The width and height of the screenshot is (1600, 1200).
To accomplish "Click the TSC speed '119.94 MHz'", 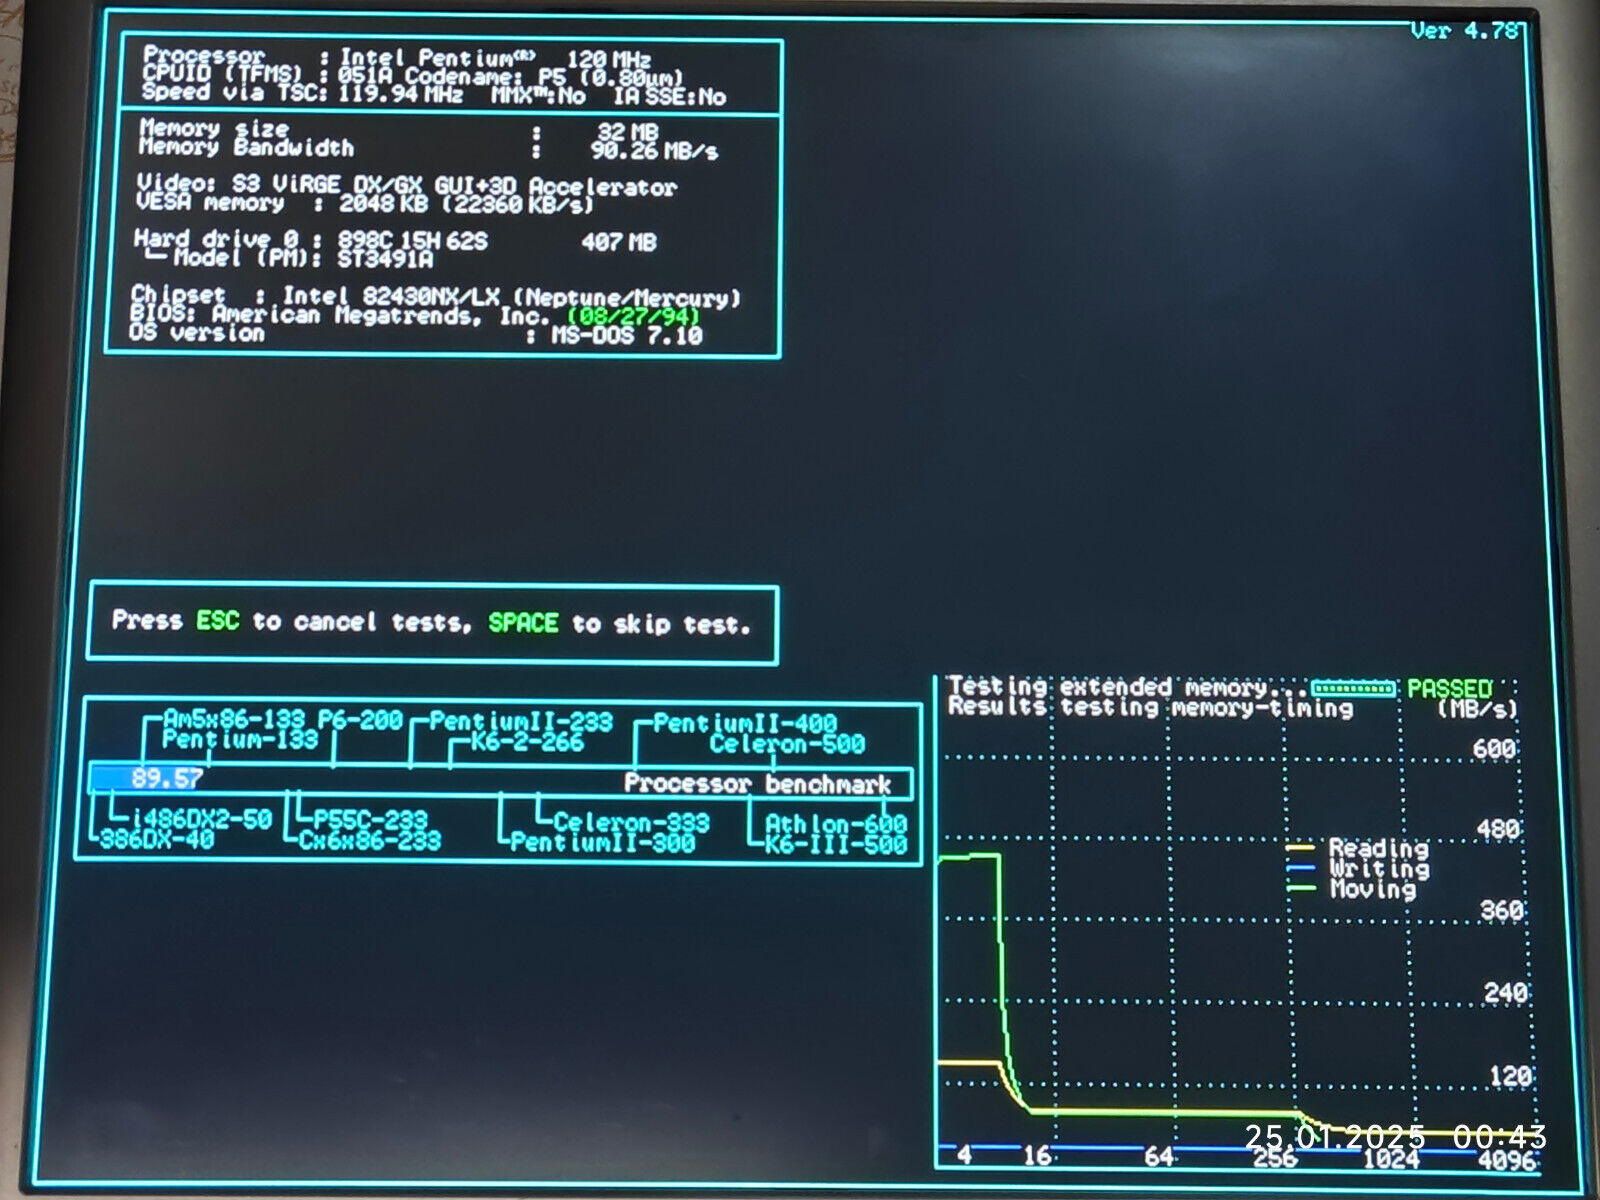I will pyautogui.click(x=400, y=95).
